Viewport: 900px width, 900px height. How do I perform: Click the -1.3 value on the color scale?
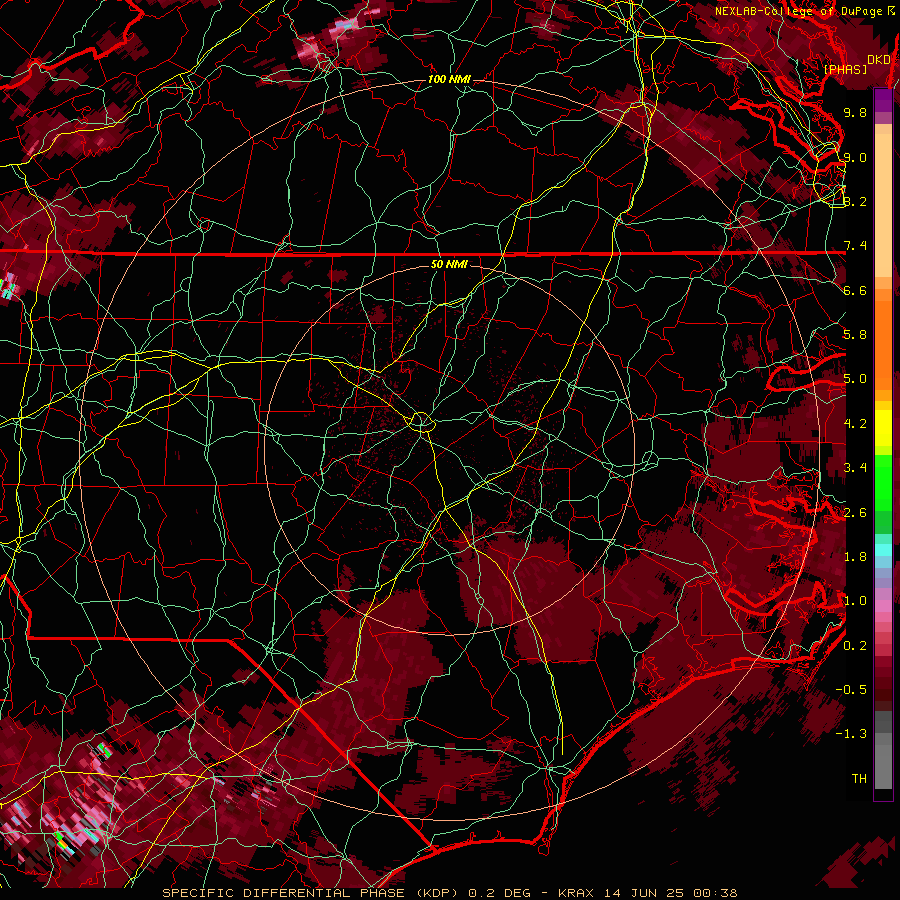pyautogui.click(x=852, y=734)
